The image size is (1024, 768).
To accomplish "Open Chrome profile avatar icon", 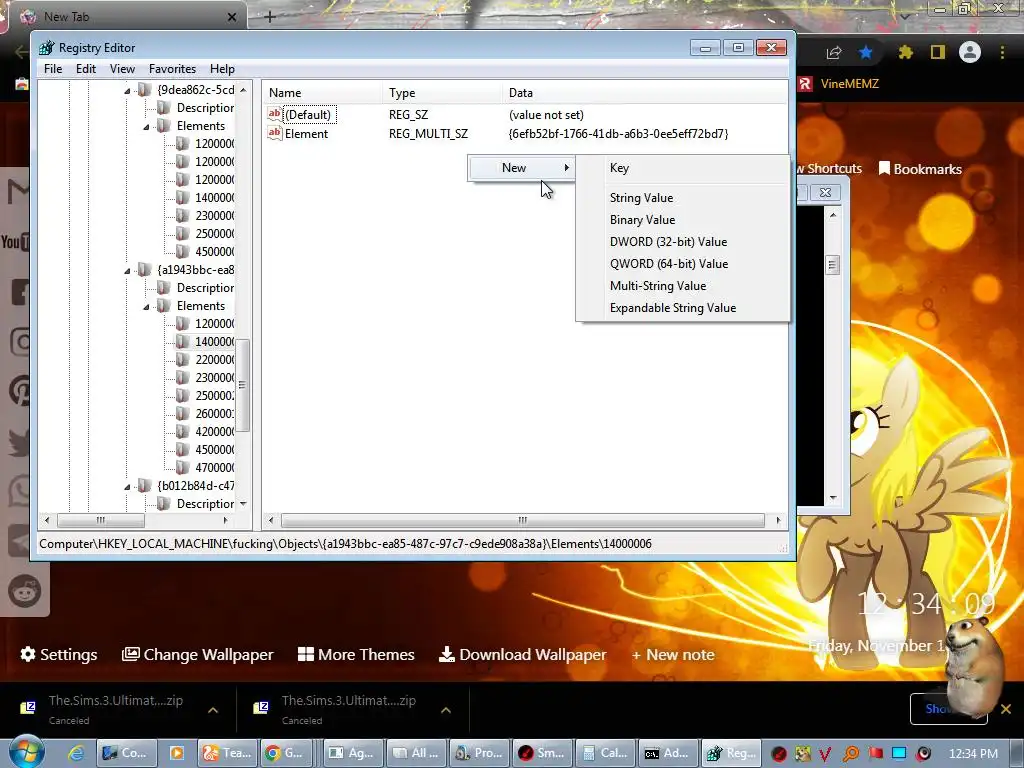I will [x=970, y=52].
